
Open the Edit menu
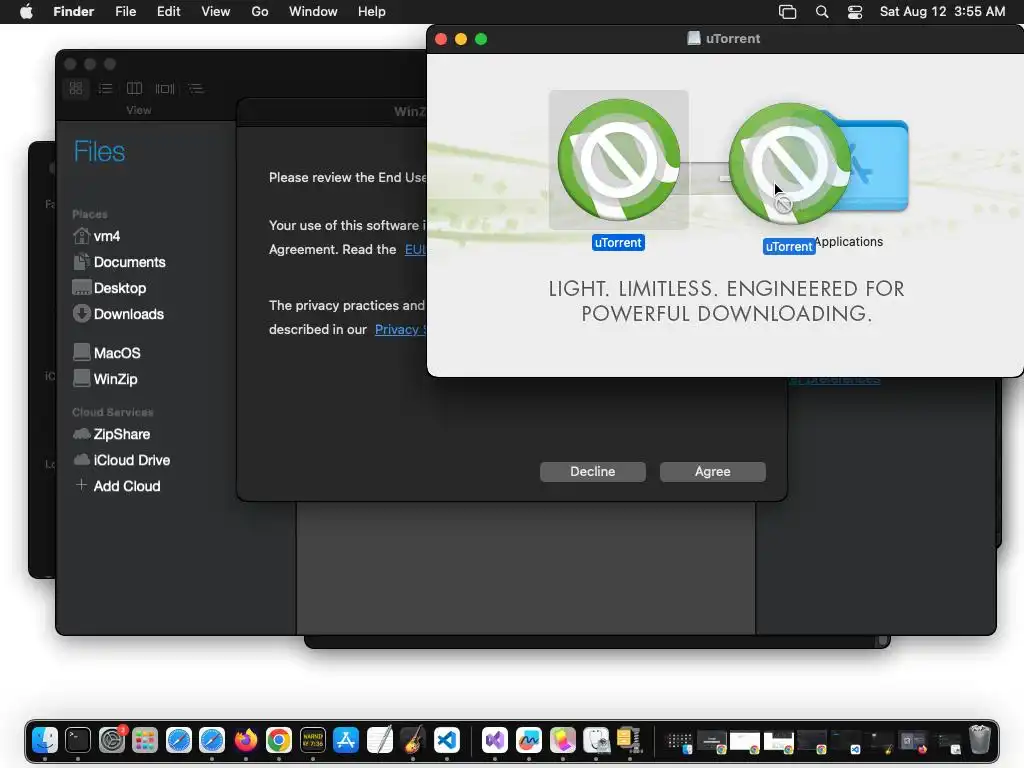pyautogui.click(x=168, y=12)
